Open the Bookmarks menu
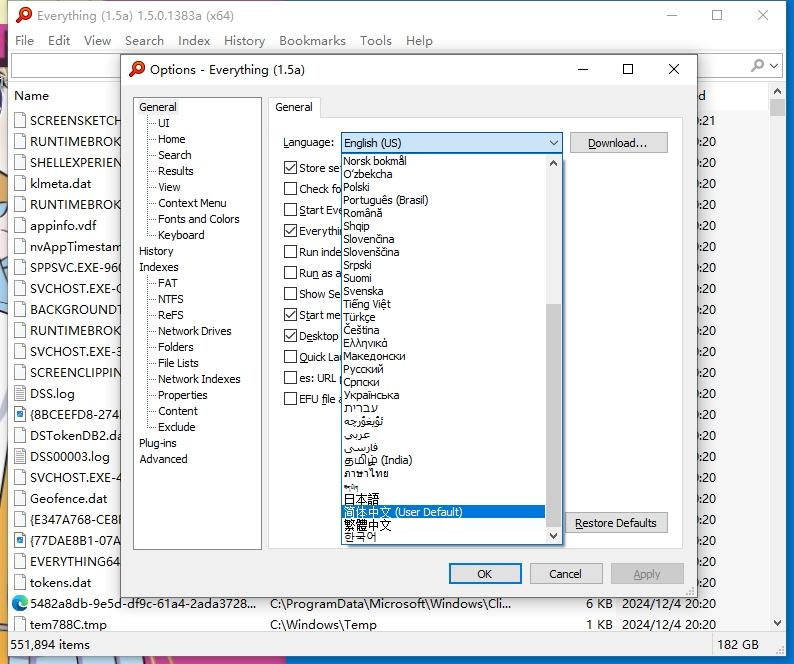This screenshot has width=794, height=664. pos(312,41)
